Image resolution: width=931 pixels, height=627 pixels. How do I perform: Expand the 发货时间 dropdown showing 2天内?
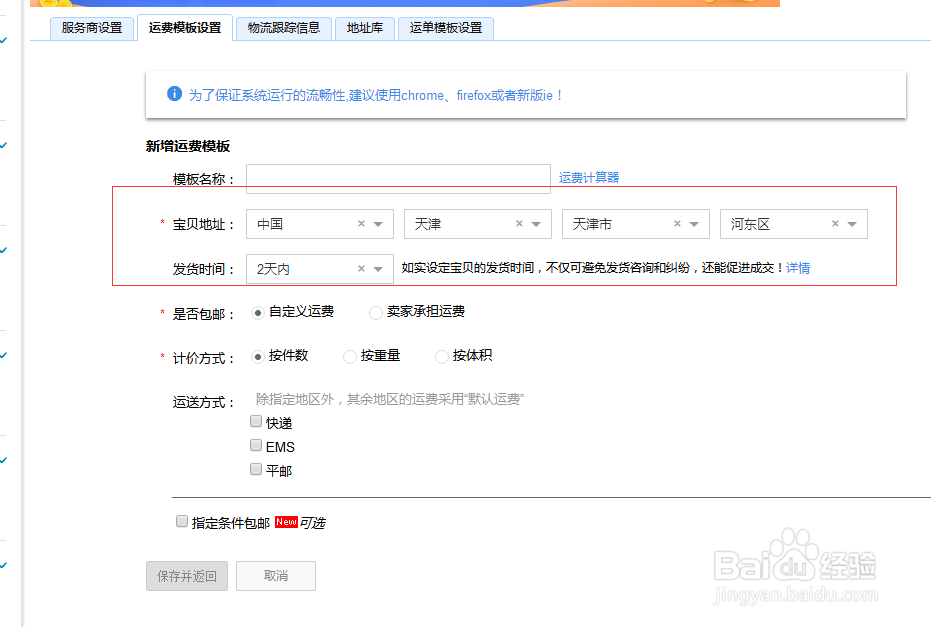(380, 268)
